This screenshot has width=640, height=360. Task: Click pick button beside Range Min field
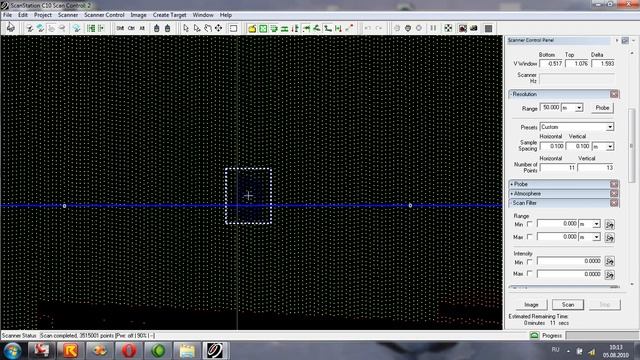pos(609,224)
